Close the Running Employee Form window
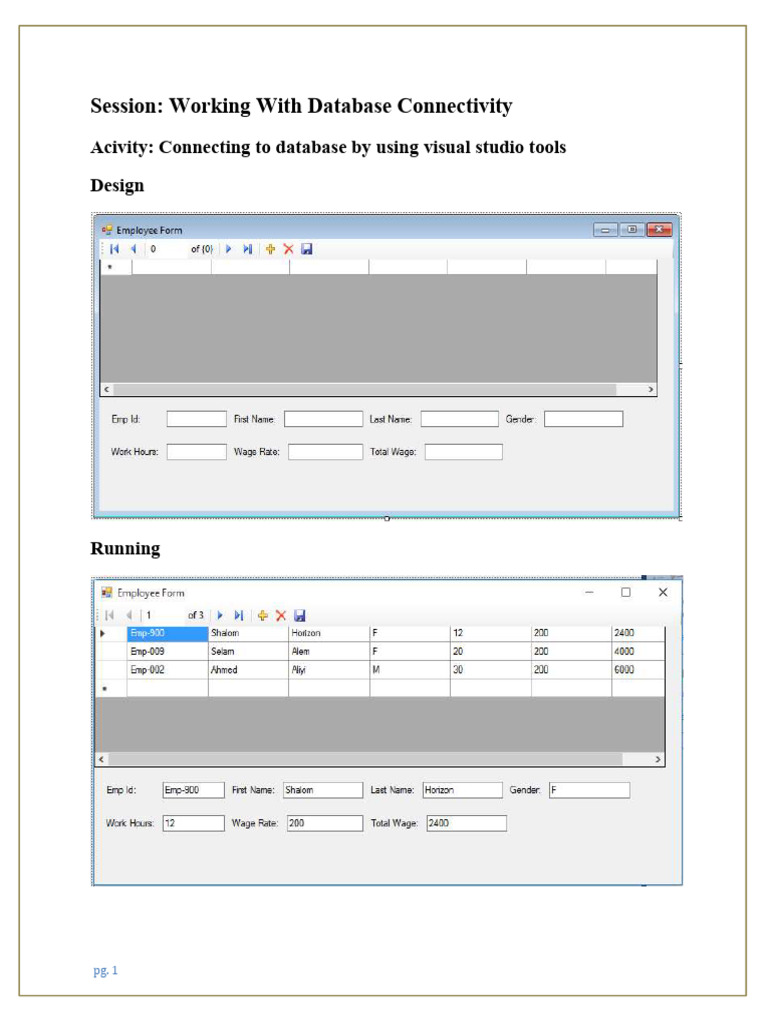The width and height of the screenshot is (768, 1024). pos(663,592)
